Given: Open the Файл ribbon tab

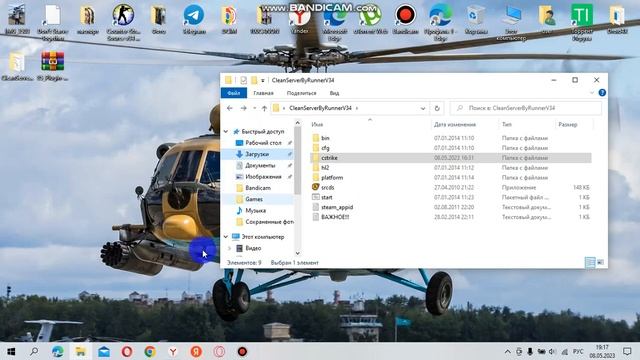Looking at the screenshot, I should click(x=233, y=93).
